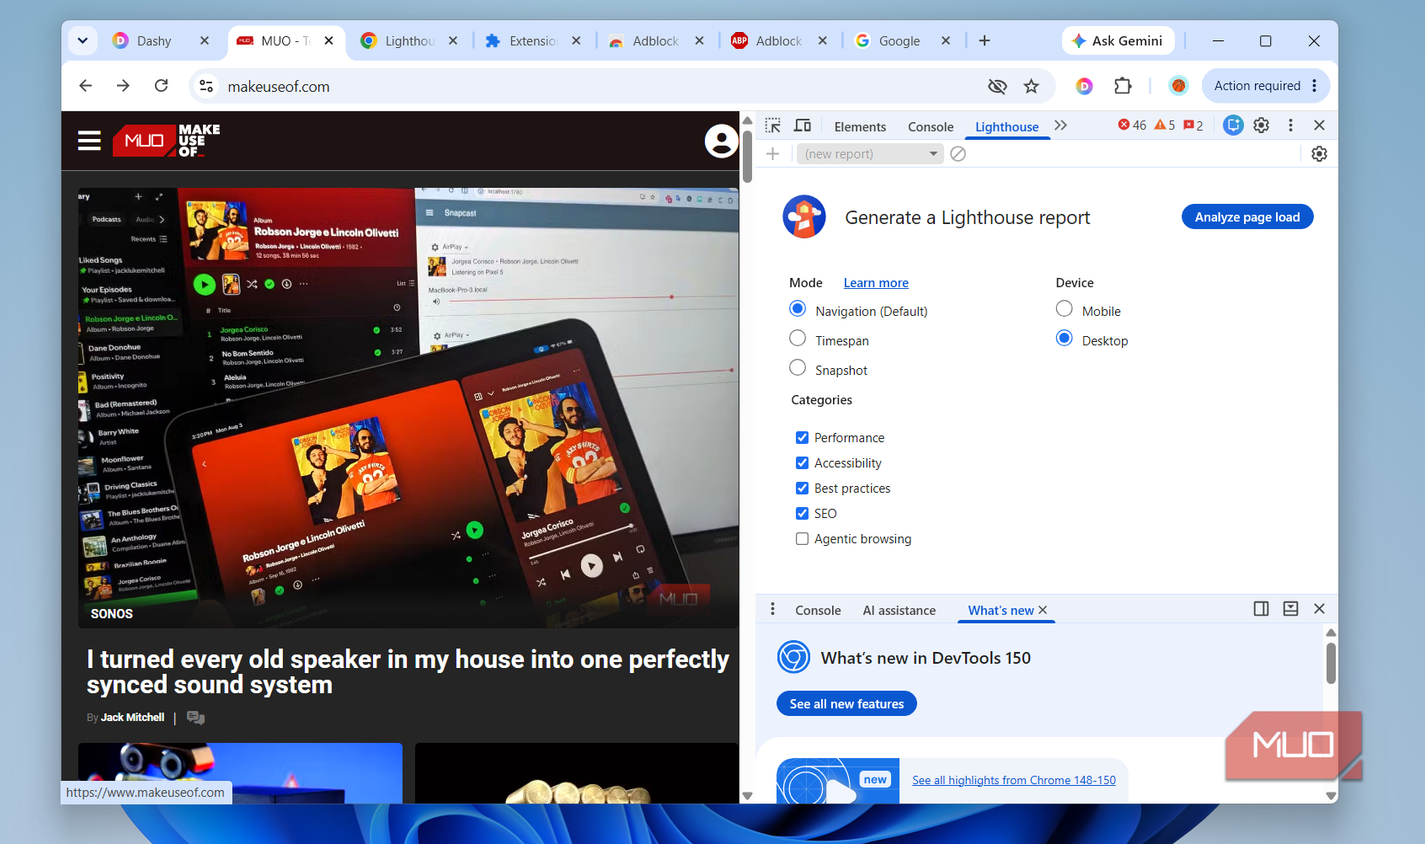The width and height of the screenshot is (1425, 844).
Task: Switch to the Console DevTools tab
Action: (x=930, y=127)
